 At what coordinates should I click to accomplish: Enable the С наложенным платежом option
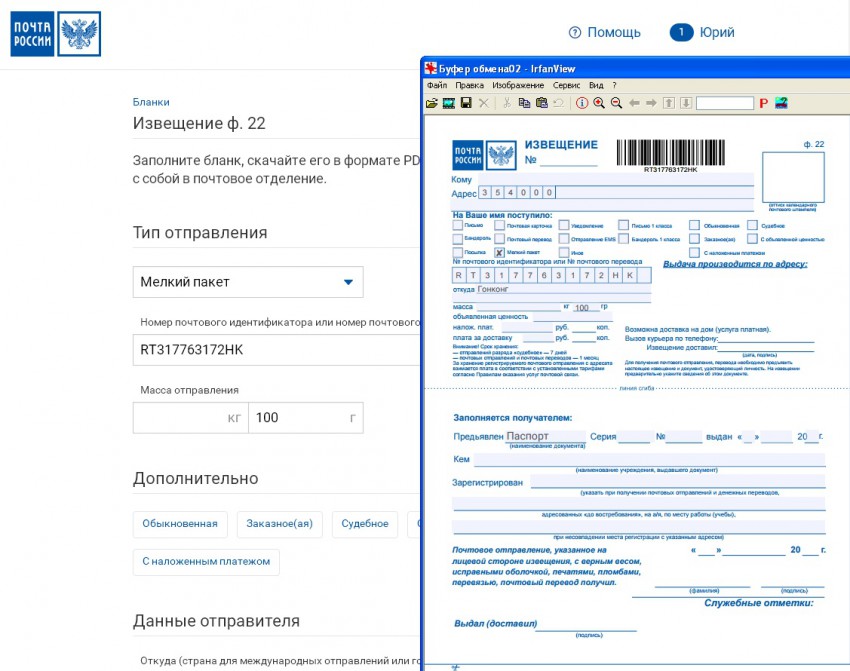pyautogui.click(x=206, y=562)
